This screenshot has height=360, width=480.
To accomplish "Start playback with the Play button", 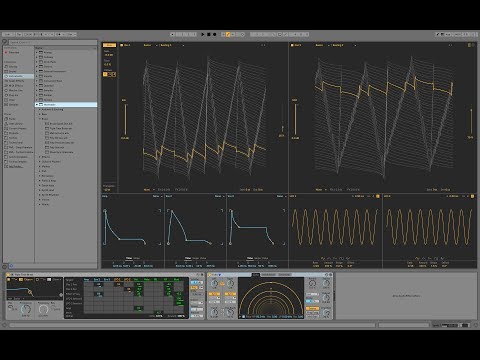I will click(203, 34).
